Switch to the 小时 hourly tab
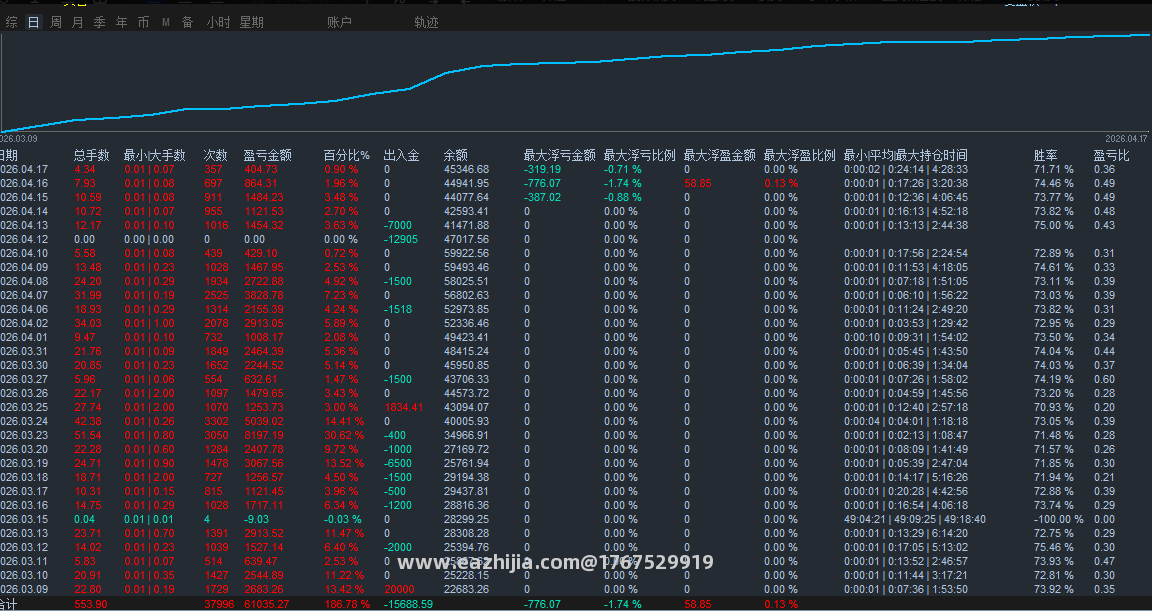Image resolution: width=1152 pixels, height=611 pixels. click(x=218, y=23)
